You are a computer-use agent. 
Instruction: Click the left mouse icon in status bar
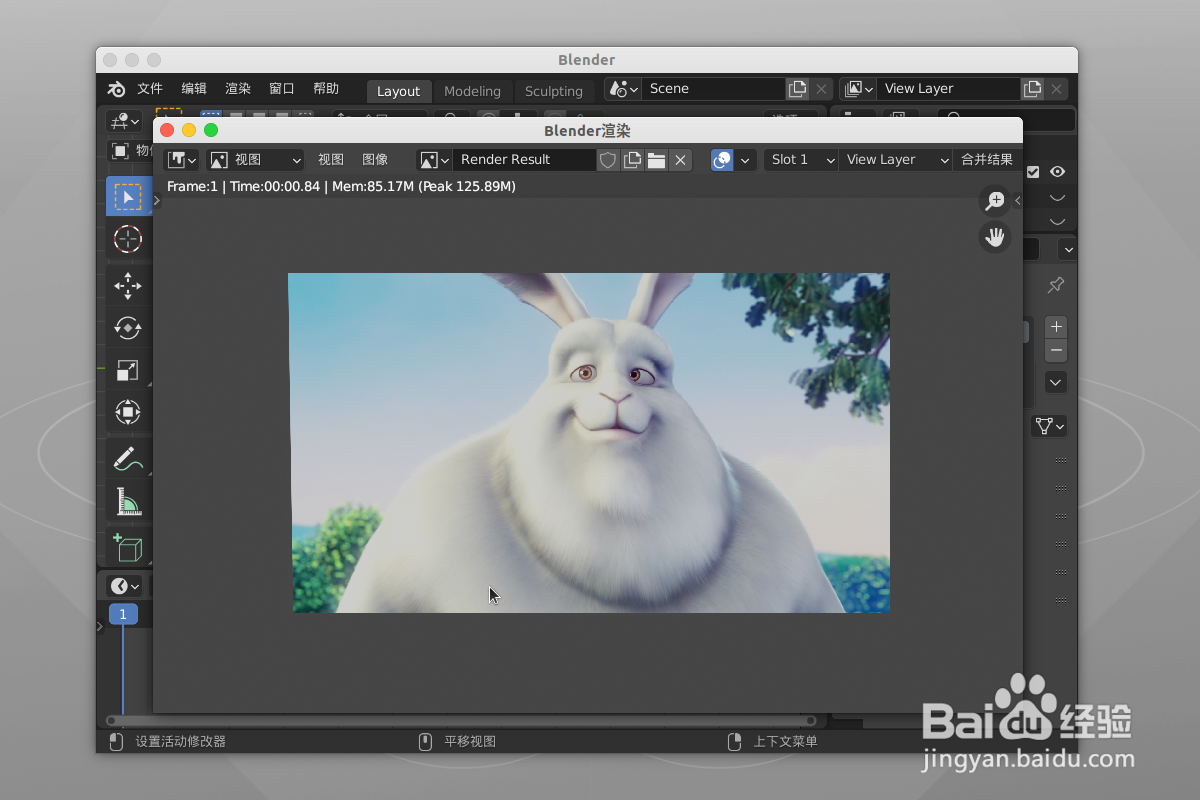(116, 741)
